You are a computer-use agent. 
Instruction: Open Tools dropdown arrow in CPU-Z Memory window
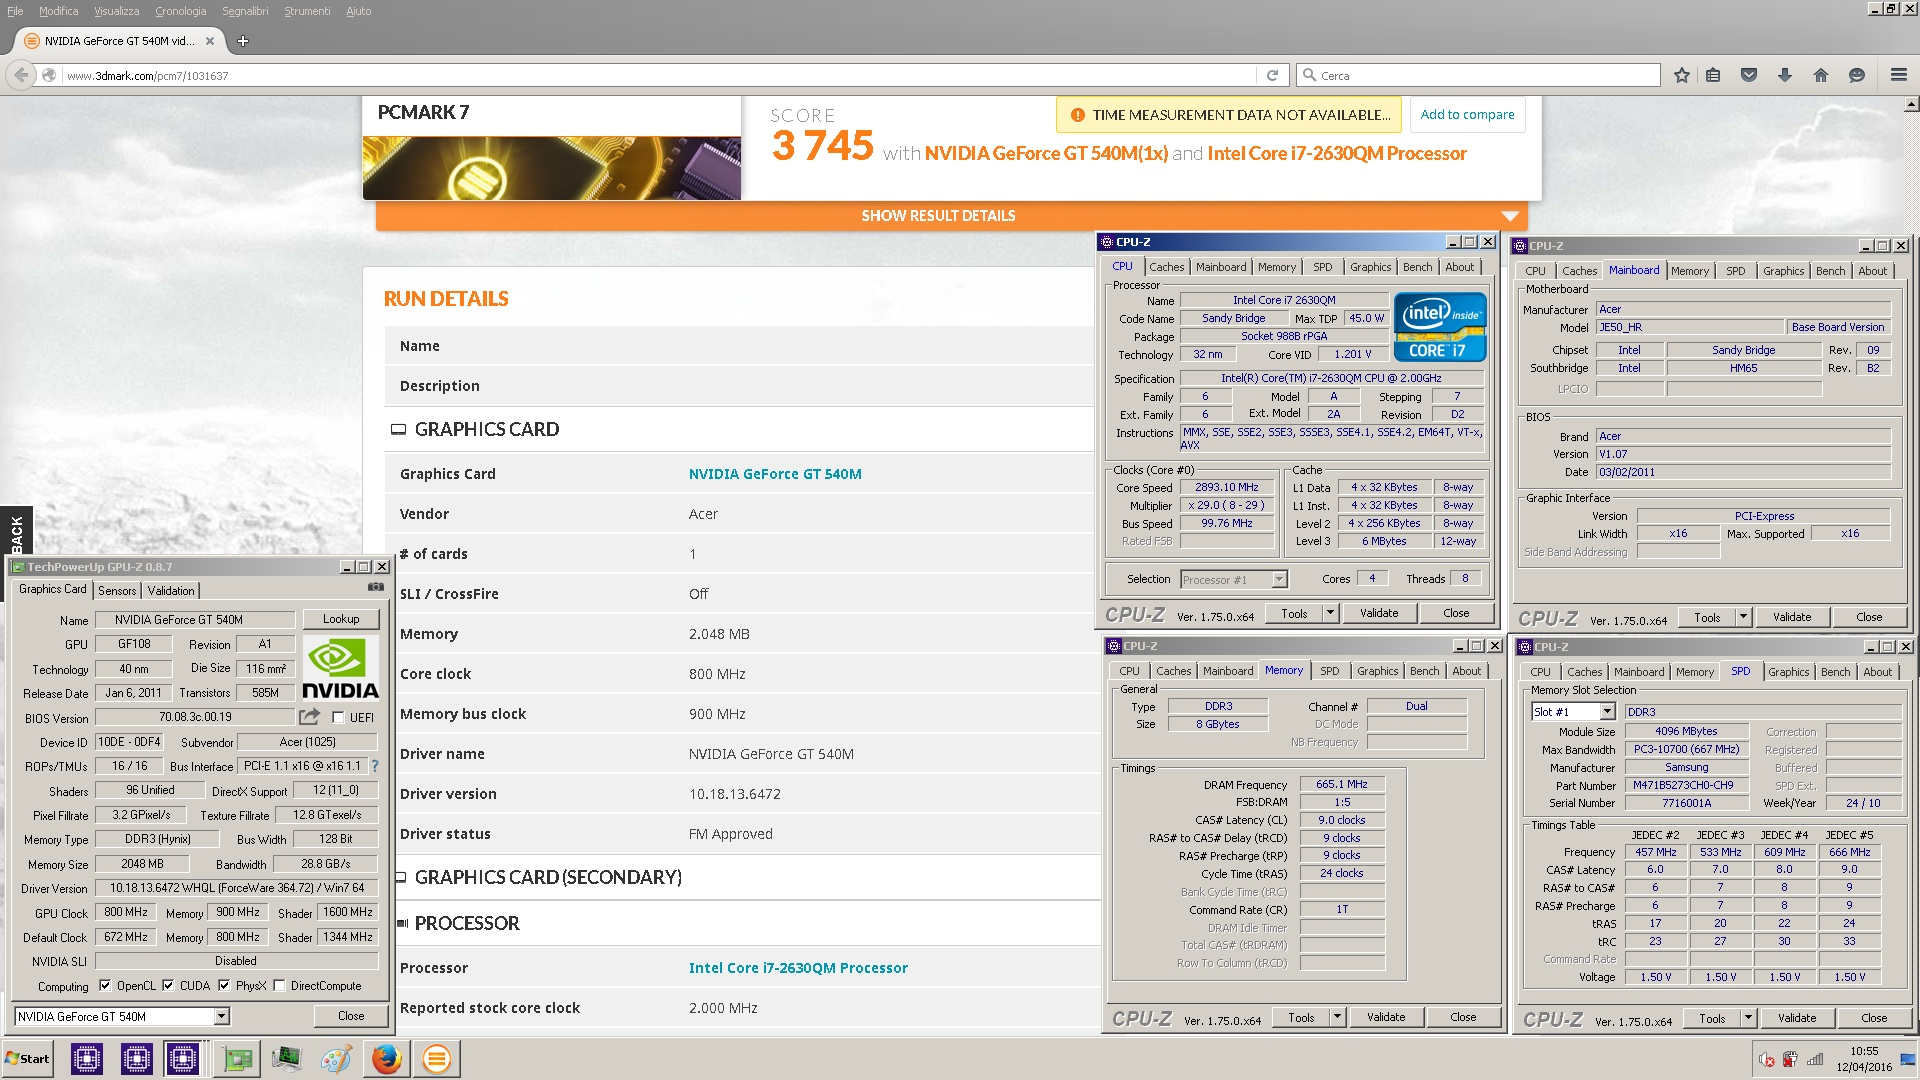pos(1337,1017)
